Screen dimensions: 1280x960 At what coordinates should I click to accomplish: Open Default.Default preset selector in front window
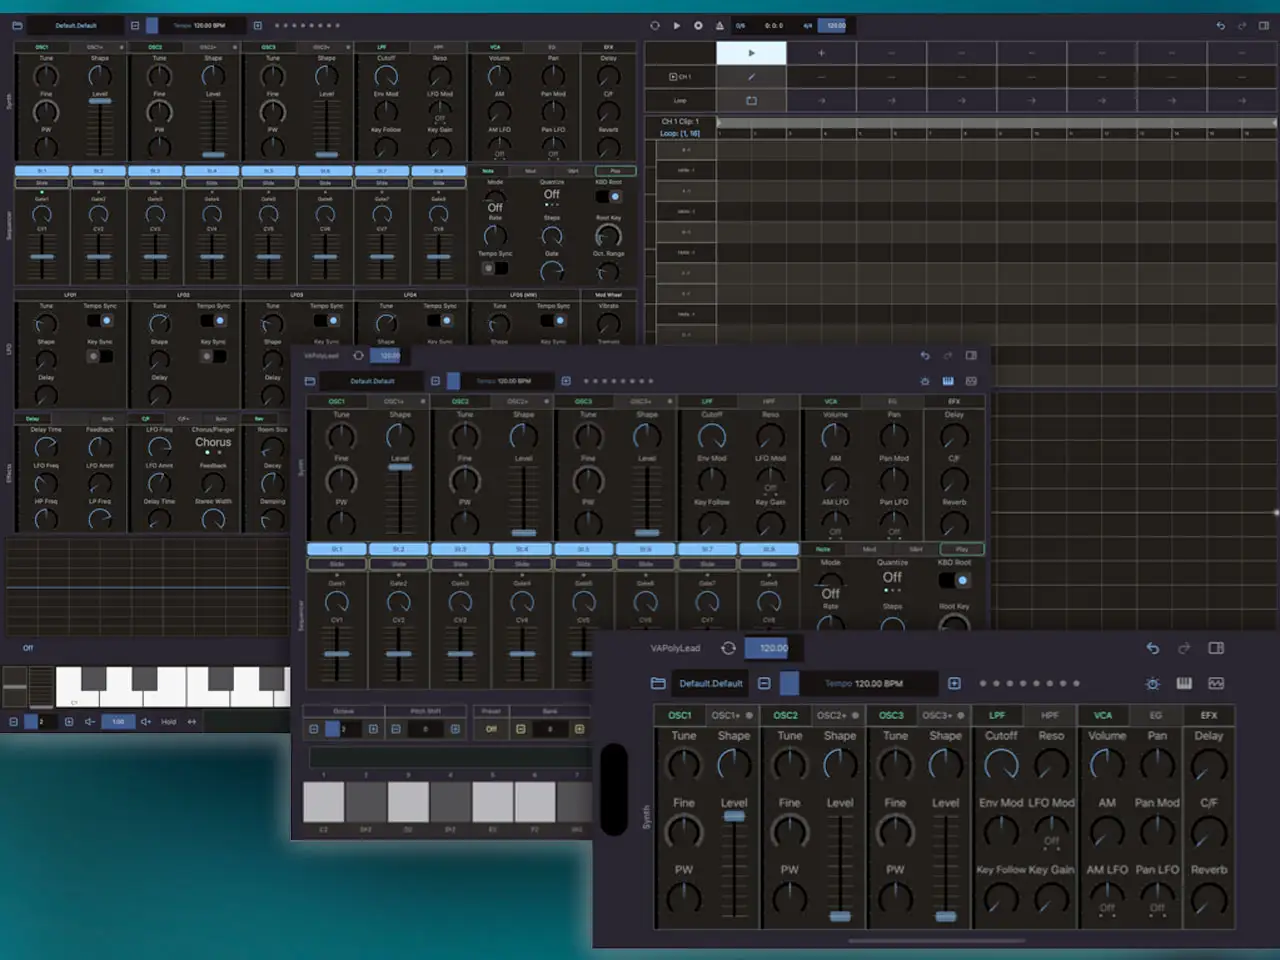click(711, 683)
